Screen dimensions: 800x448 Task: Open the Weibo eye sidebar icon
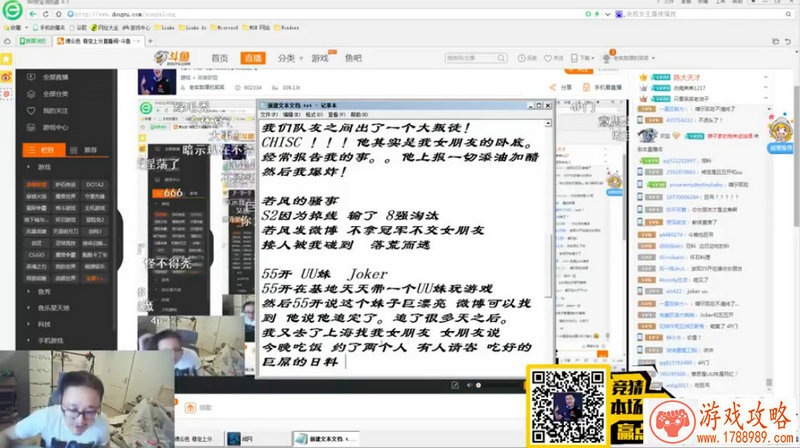[6, 77]
